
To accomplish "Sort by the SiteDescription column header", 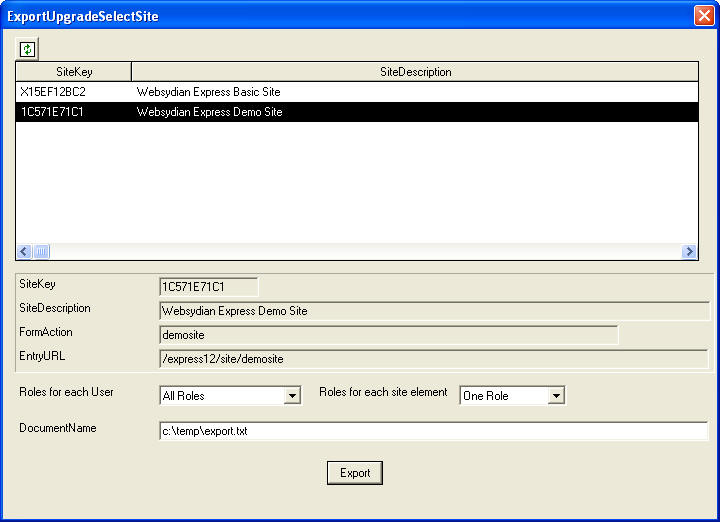I will 415,72.
